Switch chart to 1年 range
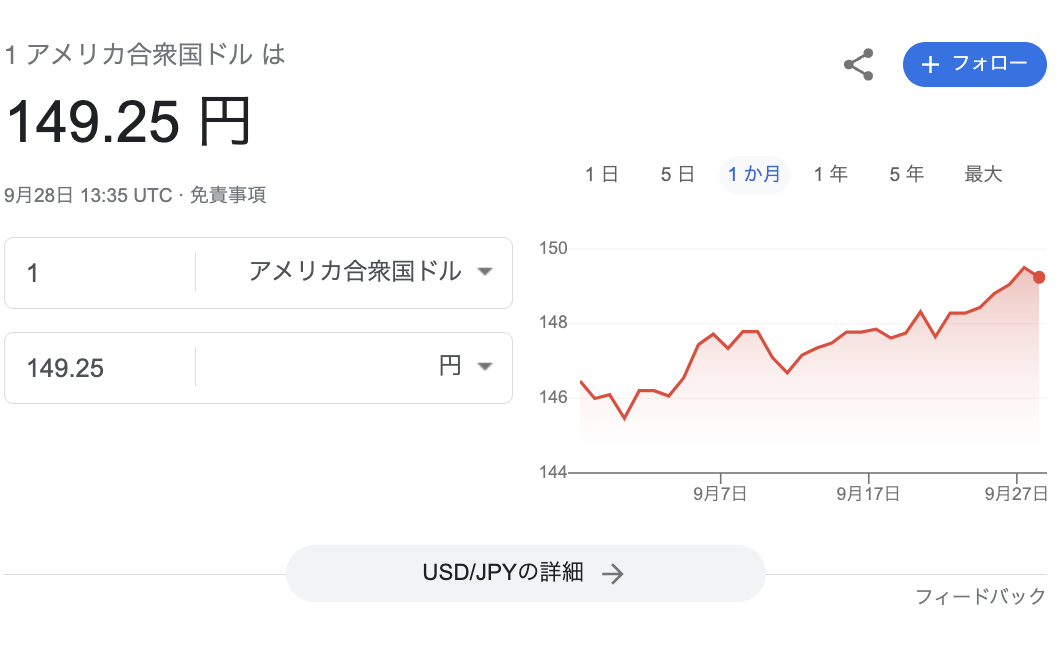 click(831, 174)
